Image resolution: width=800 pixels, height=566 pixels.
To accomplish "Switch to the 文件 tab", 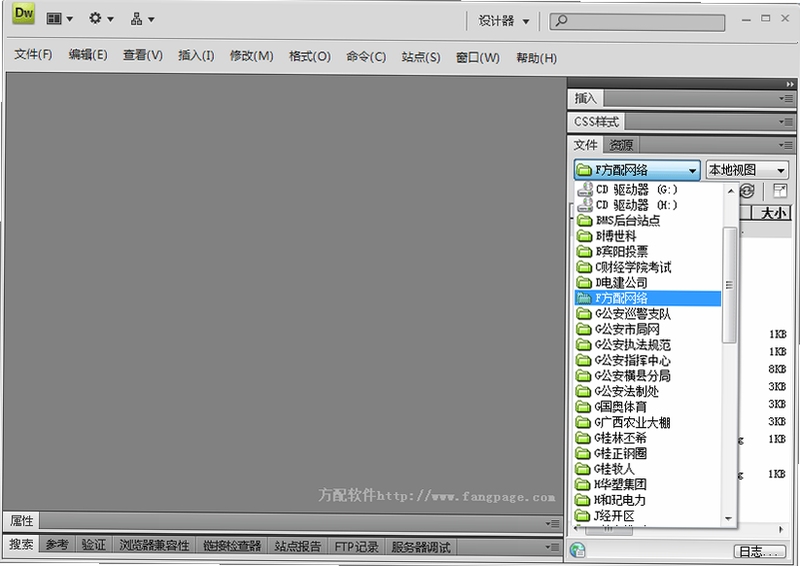I will coord(585,145).
